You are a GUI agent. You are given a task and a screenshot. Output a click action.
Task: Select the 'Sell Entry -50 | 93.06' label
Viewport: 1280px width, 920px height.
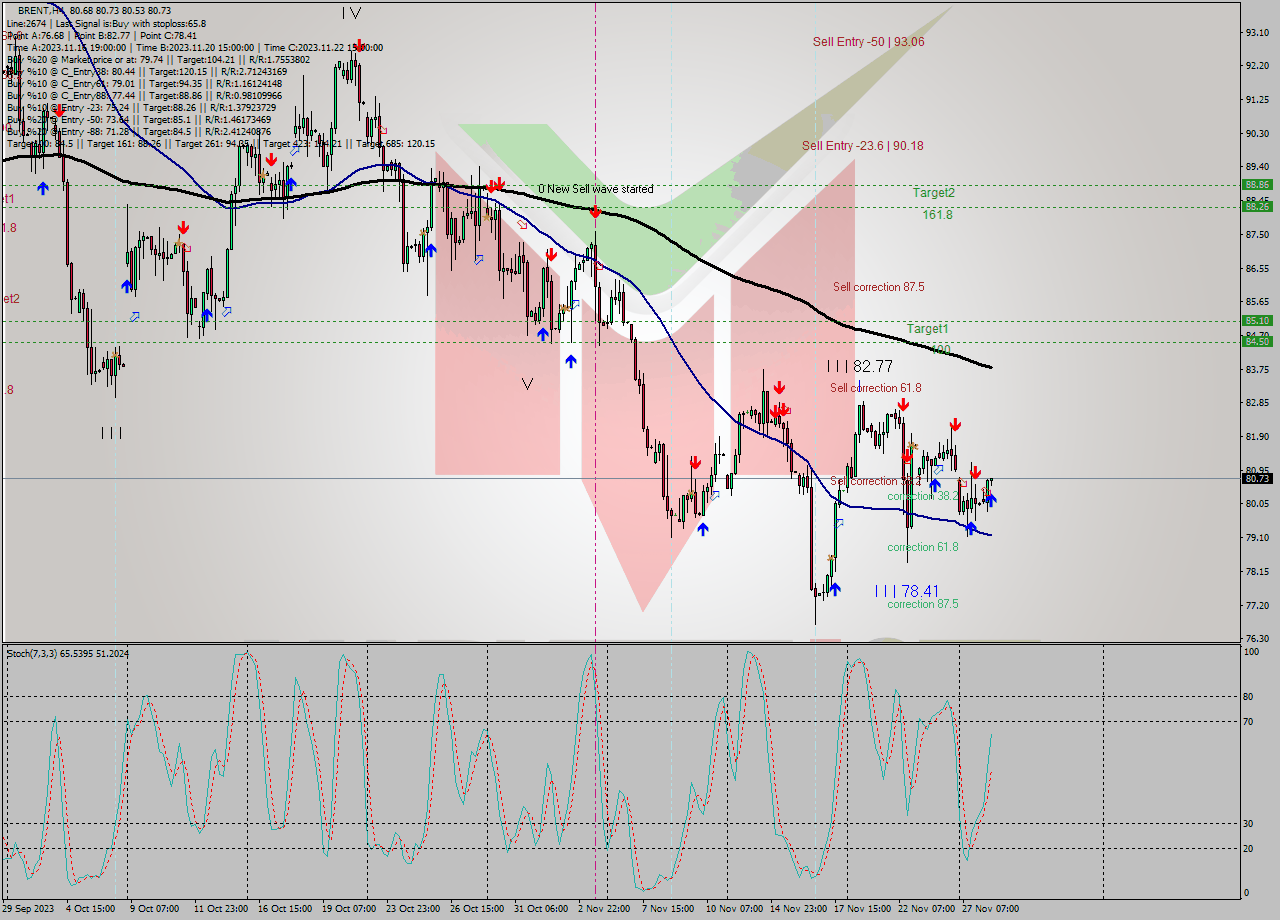pos(868,42)
